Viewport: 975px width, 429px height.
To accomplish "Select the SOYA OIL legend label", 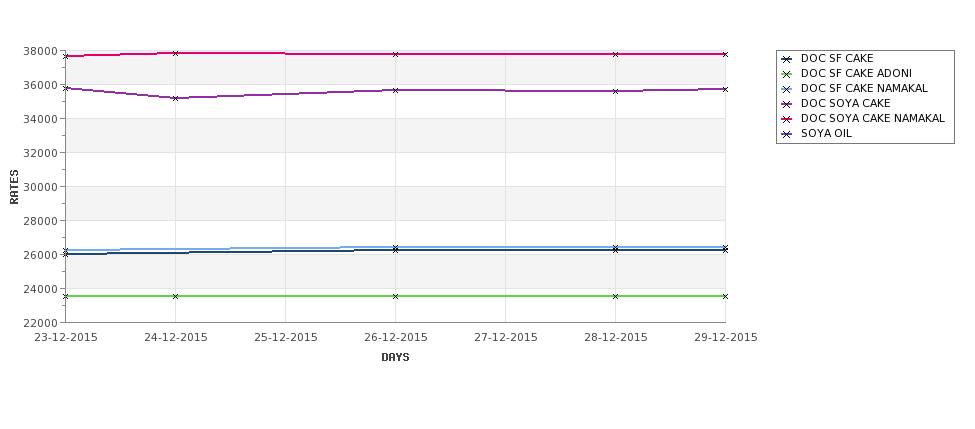I will tap(826, 134).
